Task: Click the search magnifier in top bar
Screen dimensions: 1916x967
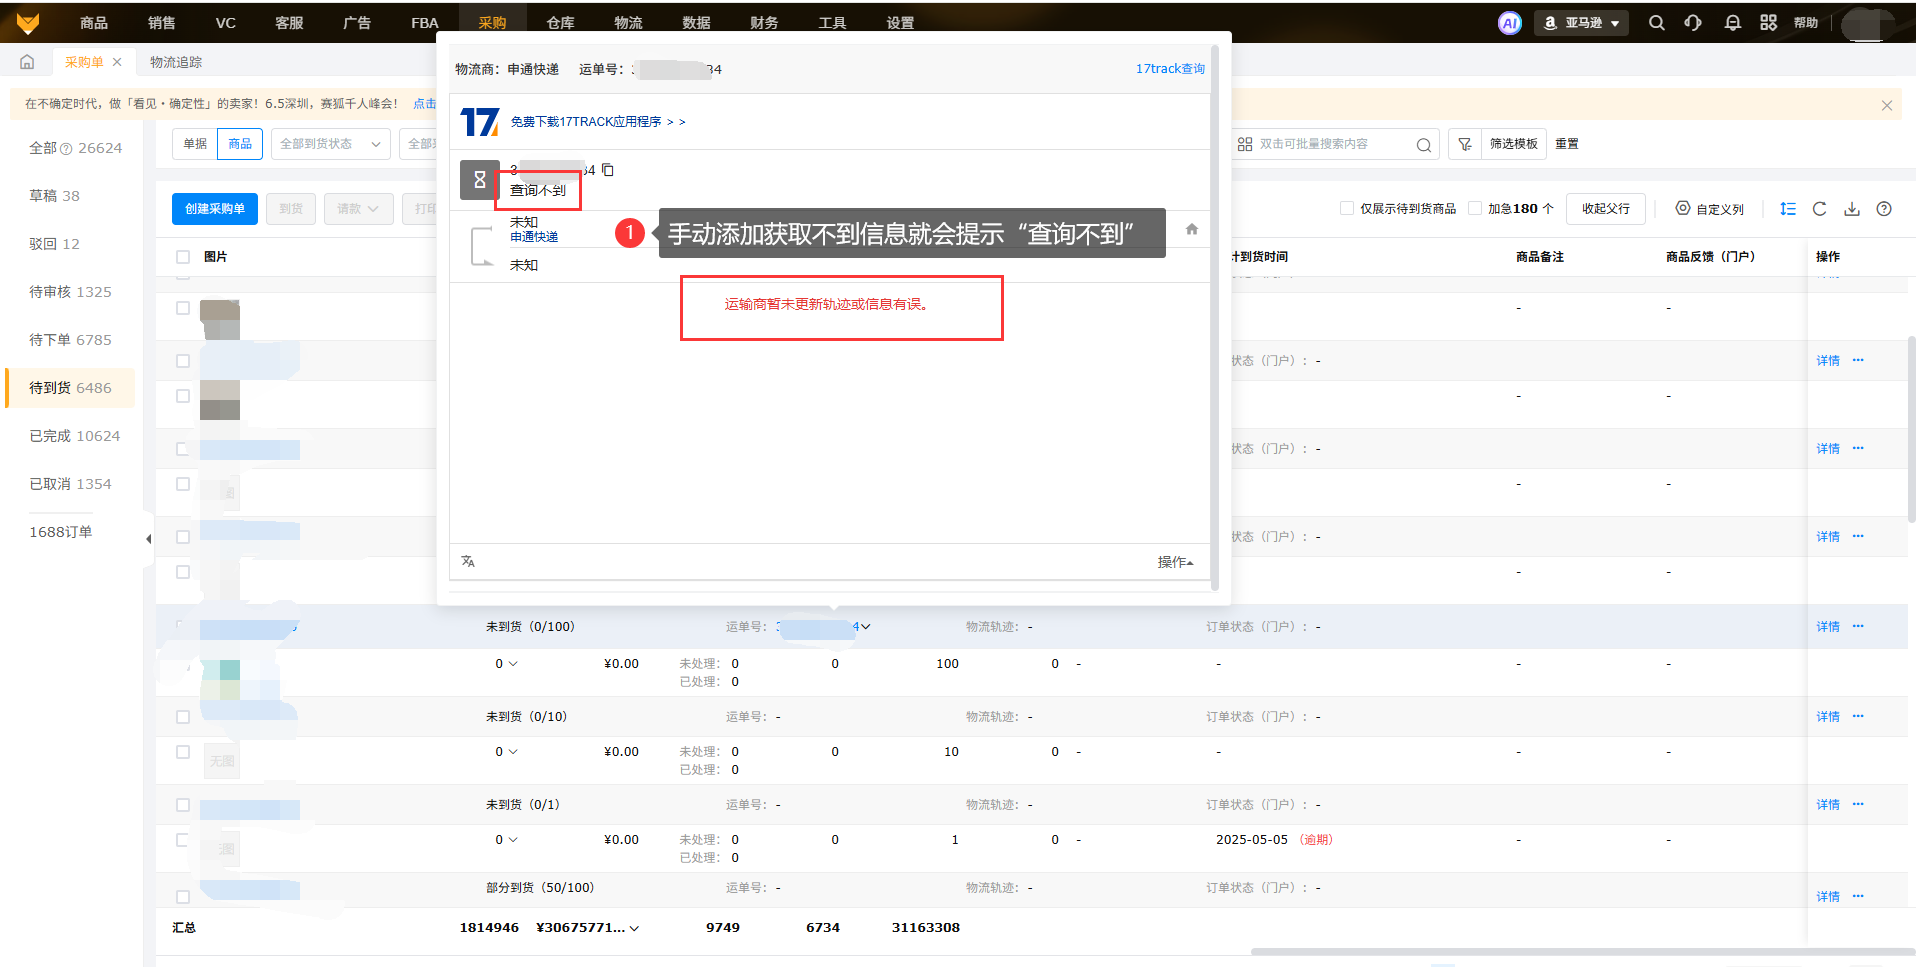Action: tap(1657, 23)
